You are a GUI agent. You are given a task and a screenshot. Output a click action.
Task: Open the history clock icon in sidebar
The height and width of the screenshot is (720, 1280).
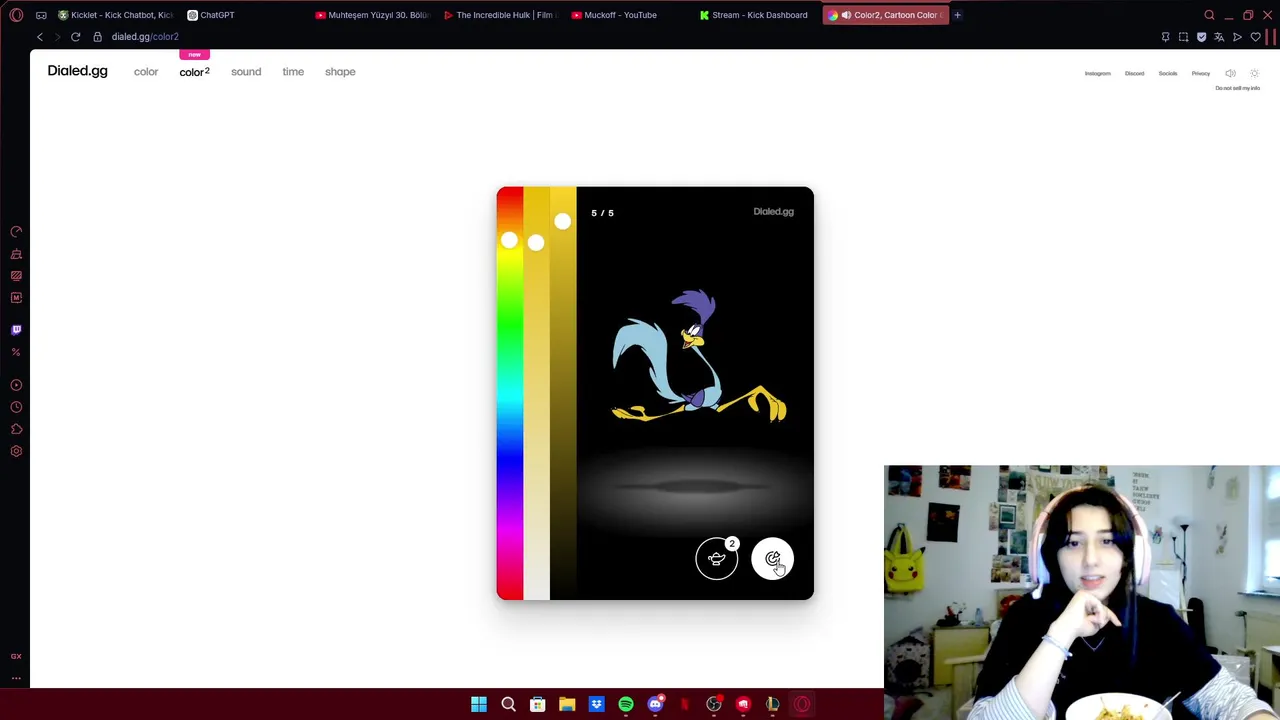click(x=16, y=407)
